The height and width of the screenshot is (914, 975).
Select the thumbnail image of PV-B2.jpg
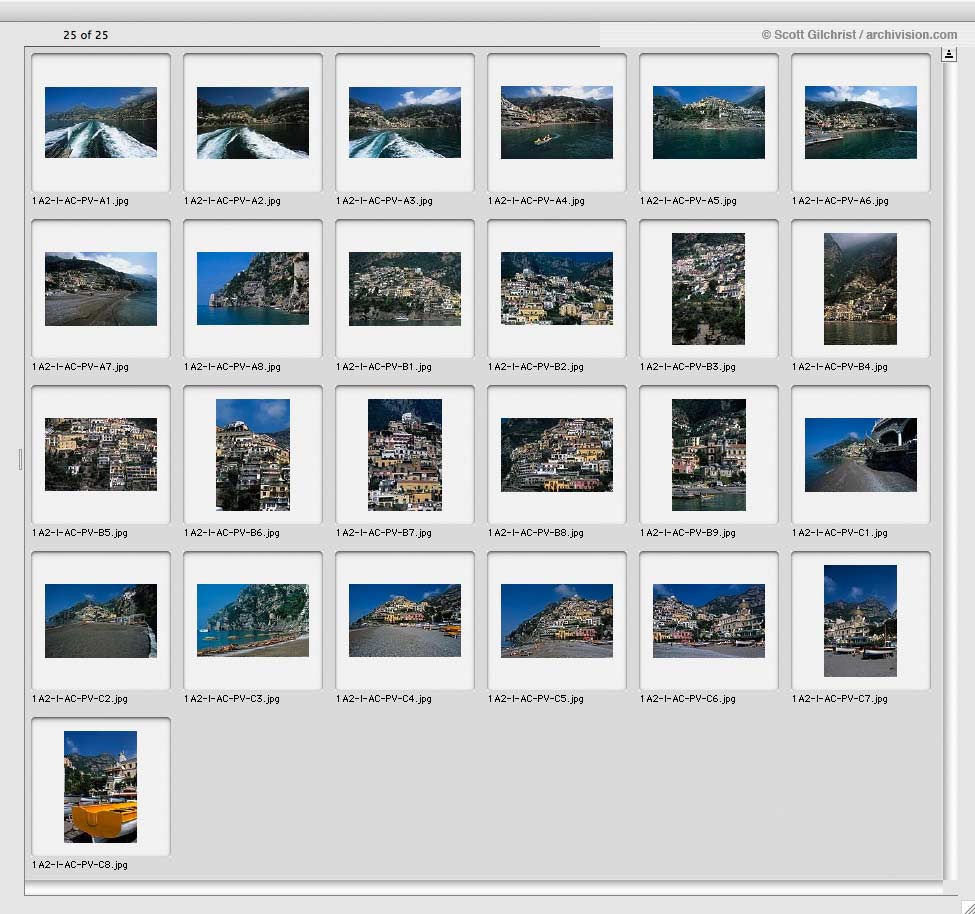pyautogui.click(x=557, y=289)
